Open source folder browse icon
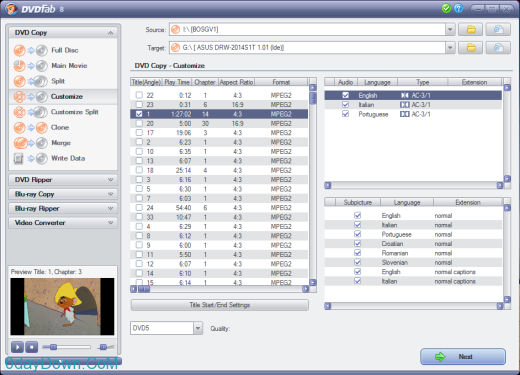Screen dimensions: 520x375 tap(471, 30)
